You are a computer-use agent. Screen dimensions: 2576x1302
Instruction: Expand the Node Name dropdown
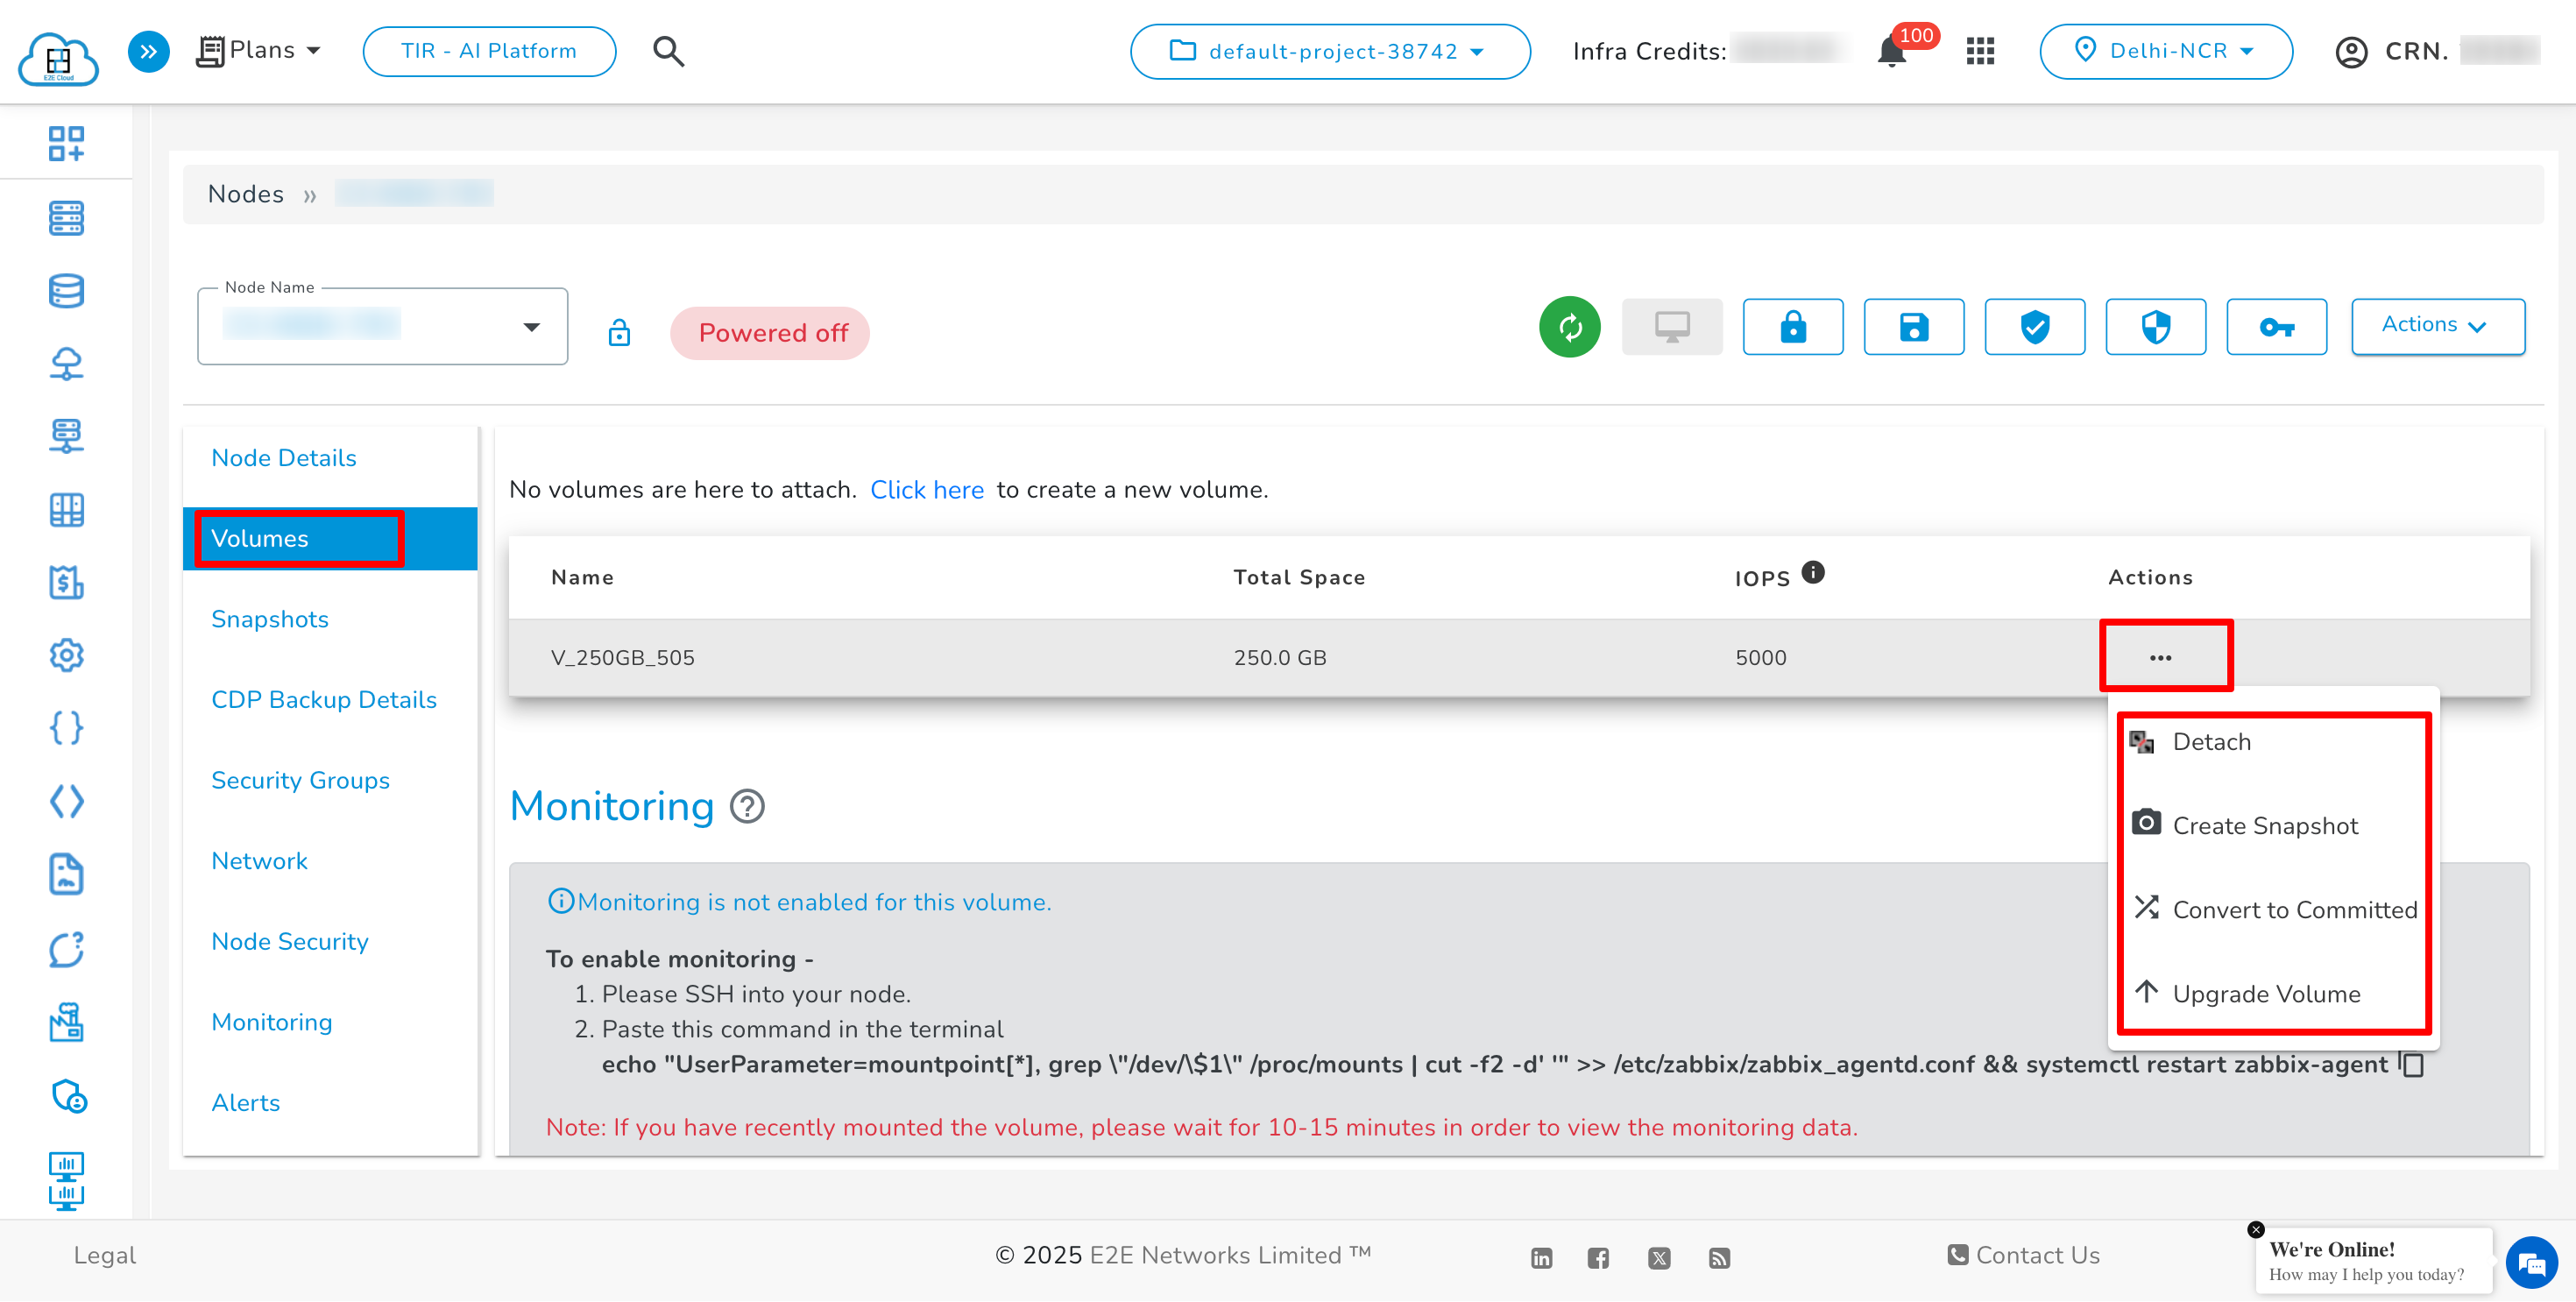[531, 327]
